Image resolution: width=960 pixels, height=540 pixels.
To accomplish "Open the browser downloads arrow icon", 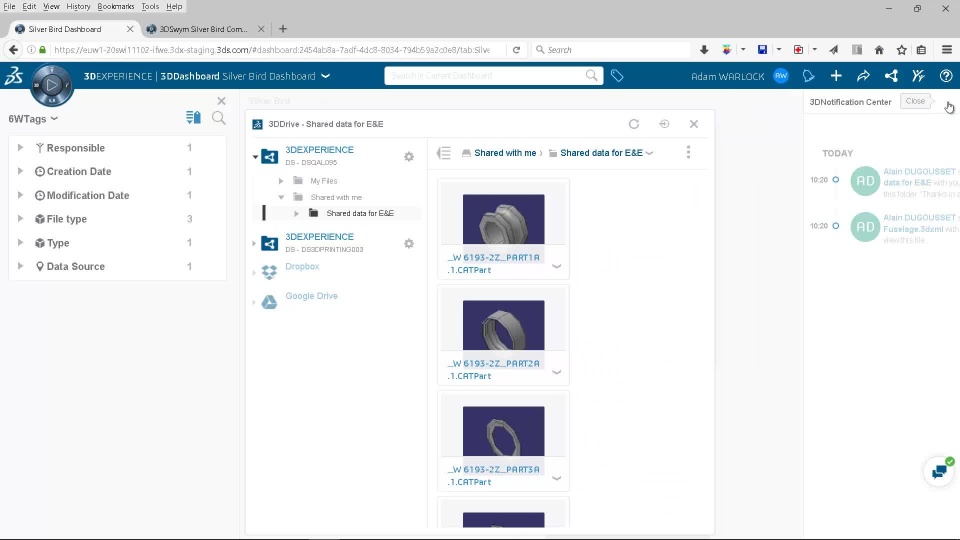I will [704, 50].
